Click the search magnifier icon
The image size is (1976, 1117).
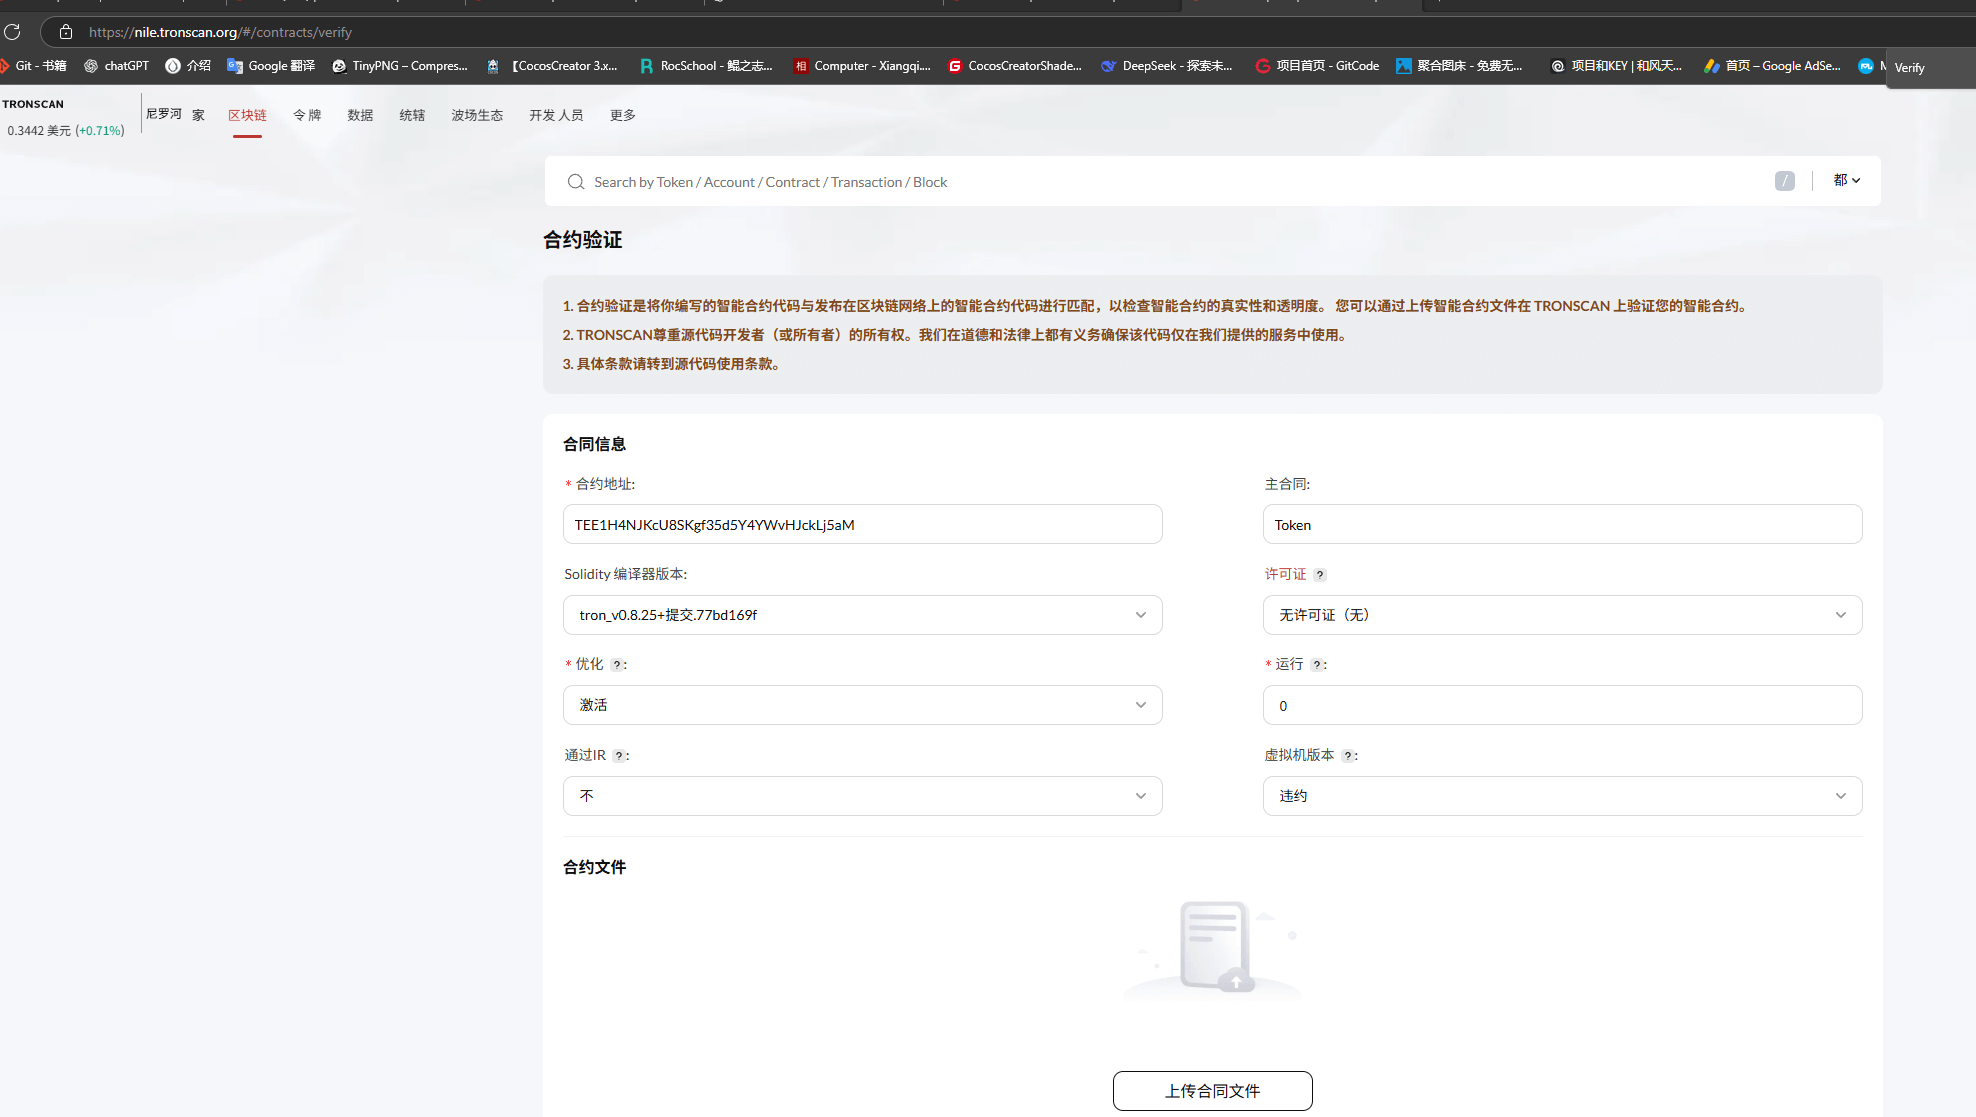pyautogui.click(x=576, y=182)
